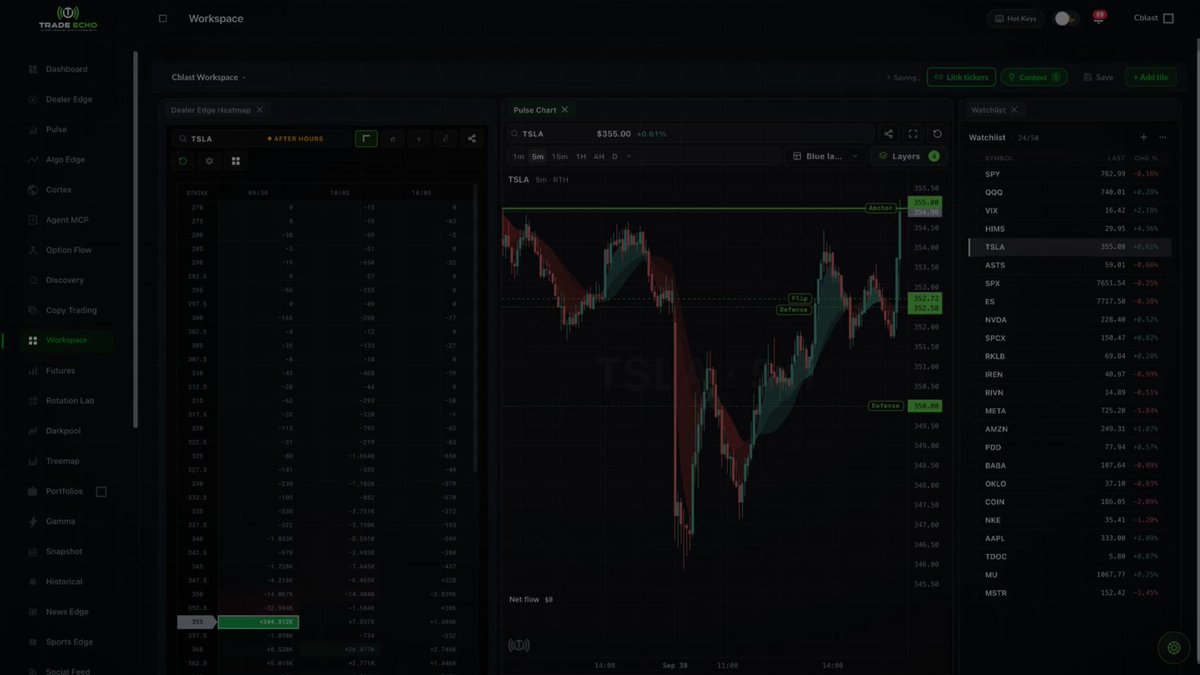The image size is (1200, 675).
Task: Close the Pulse Chart tab
Action: pos(565,110)
